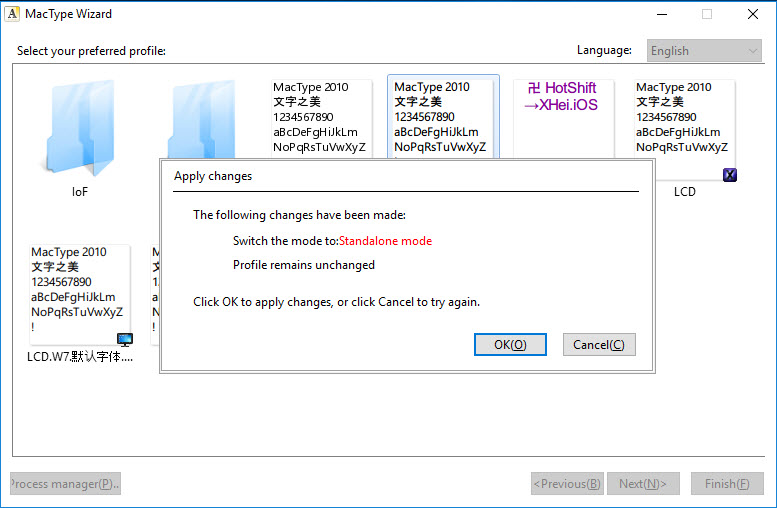Go to Previous wizard page
The image size is (777, 508).
[x=567, y=483]
